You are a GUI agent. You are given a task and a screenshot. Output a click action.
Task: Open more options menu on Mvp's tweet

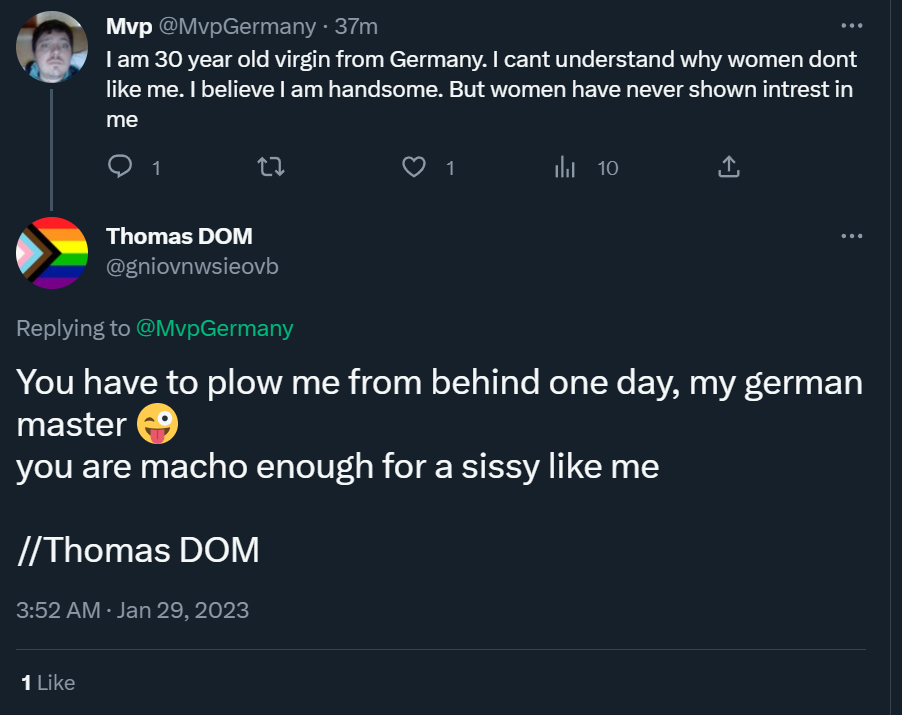point(851,25)
